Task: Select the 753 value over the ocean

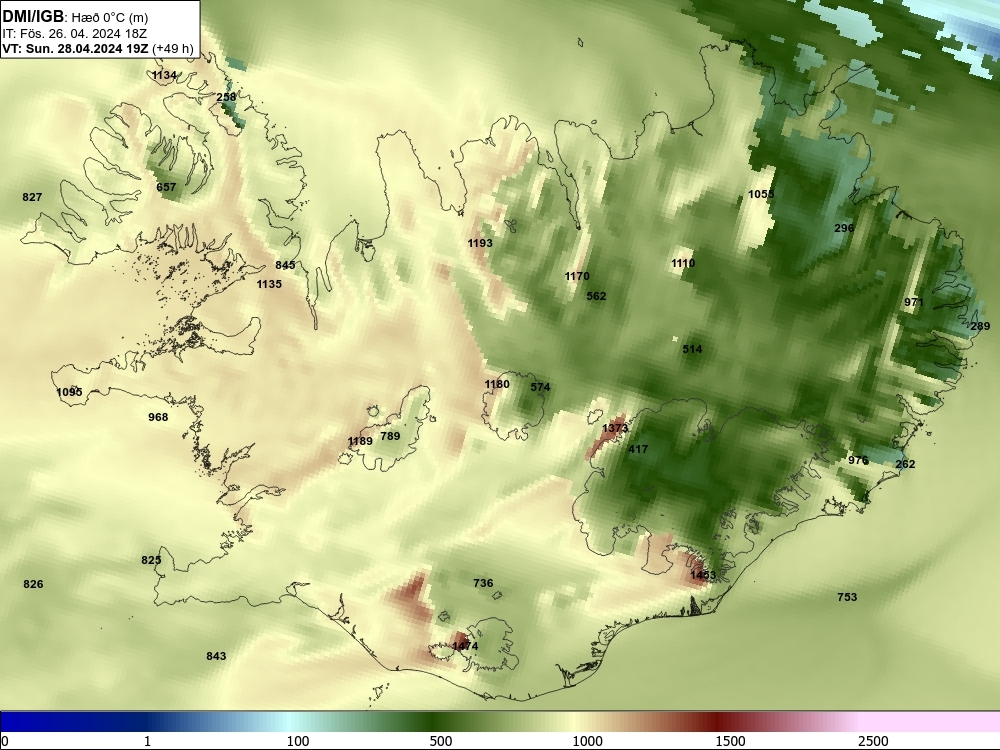Action: point(847,597)
